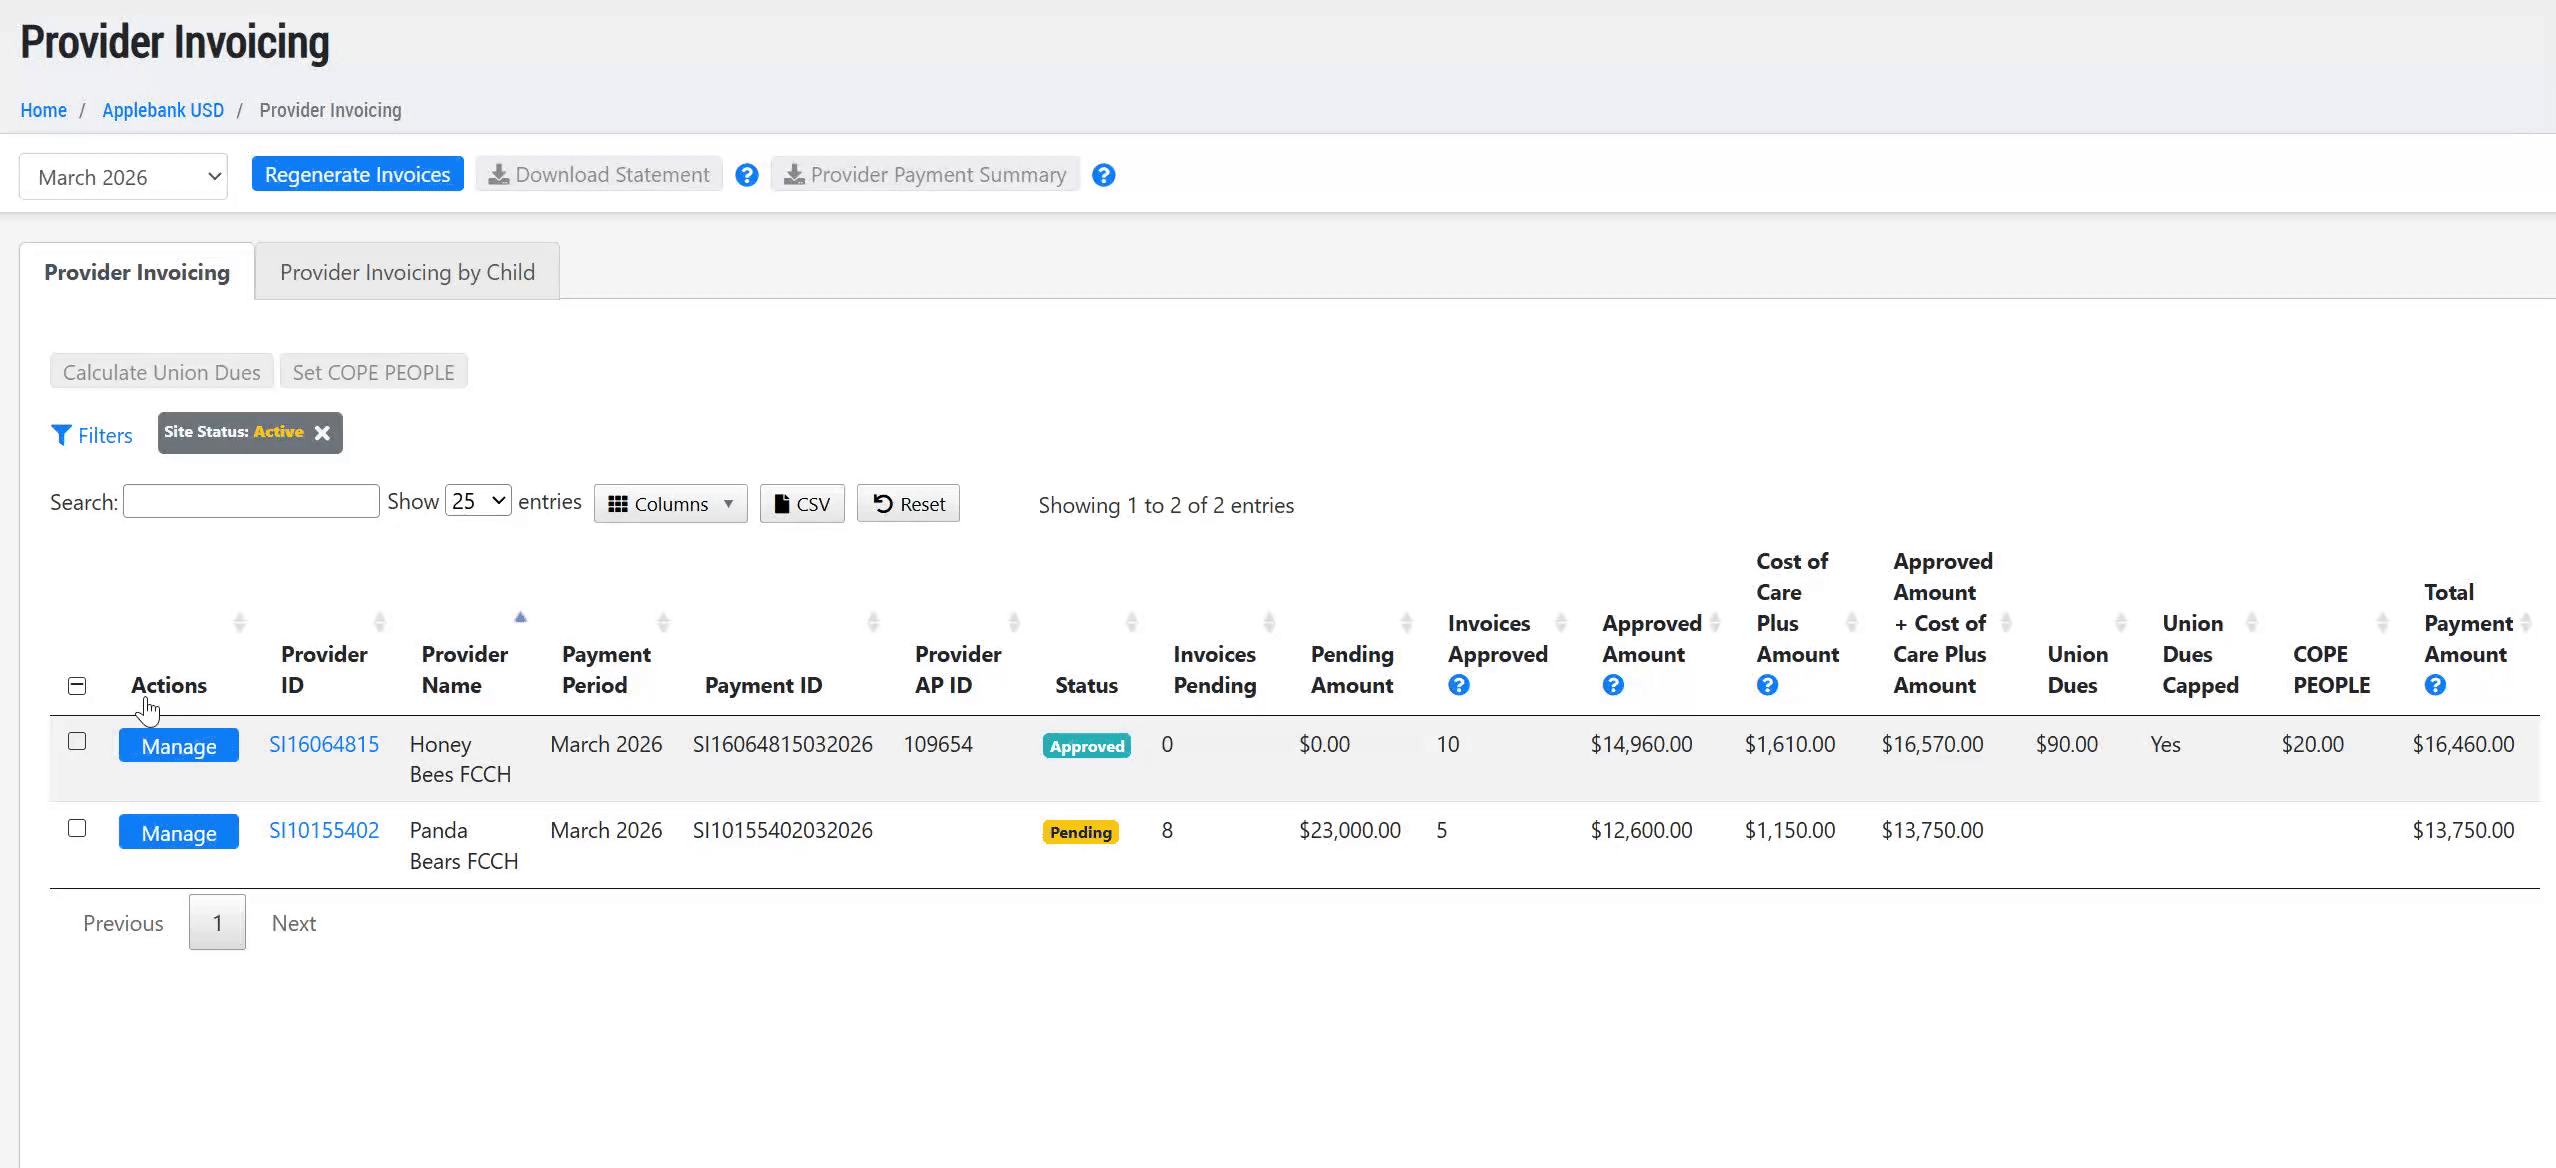Click Approved Amount help icon
The image size is (2556, 1168).
coord(1613,685)
